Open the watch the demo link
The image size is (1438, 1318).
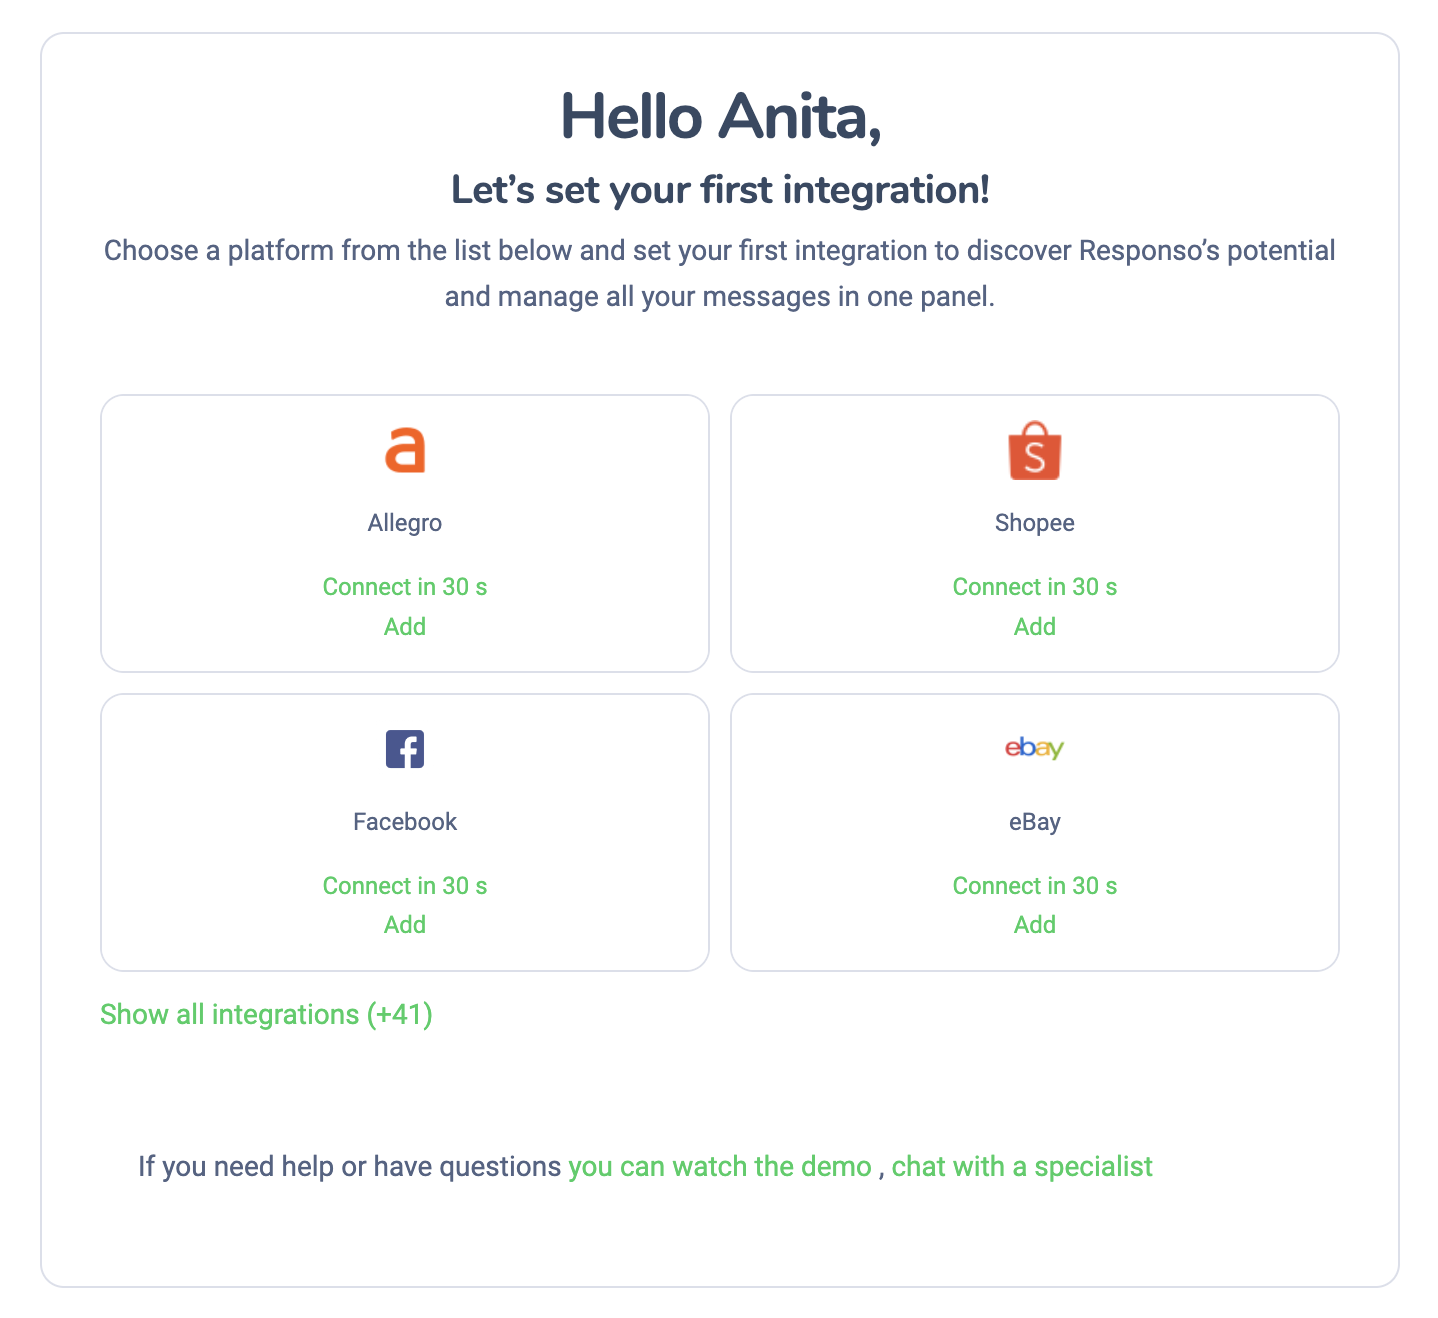(x=720, y=1167)
